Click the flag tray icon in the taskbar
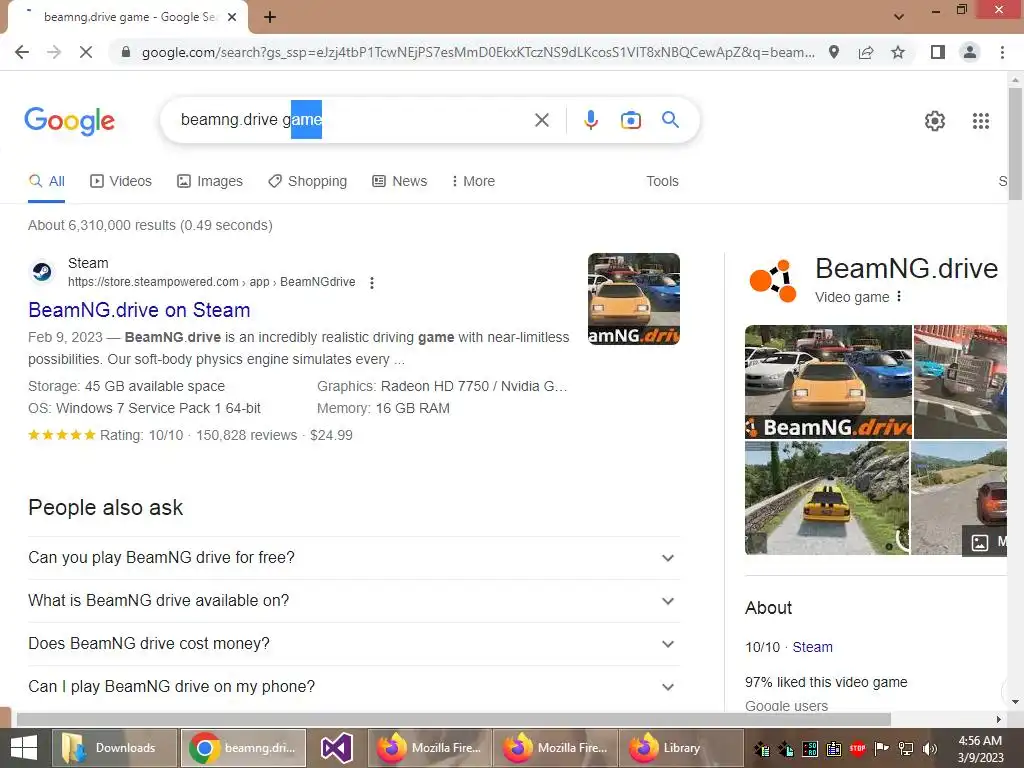Viewport: 1024px width, 768px height. click(882, 749)
